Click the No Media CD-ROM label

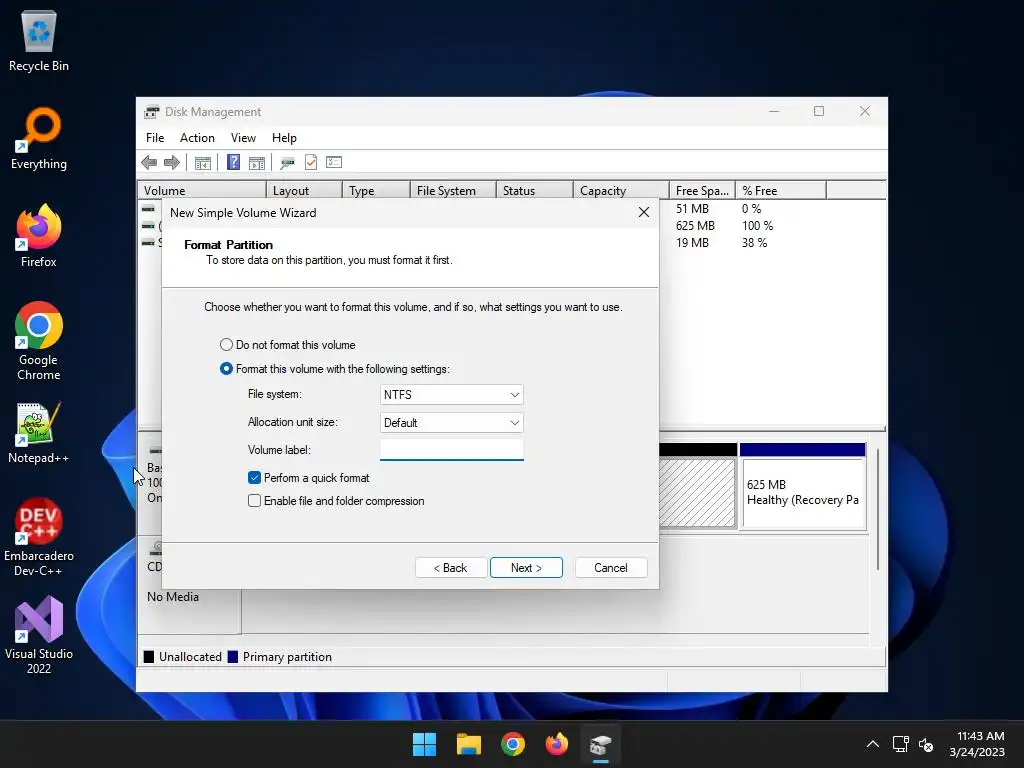pyautogui.click(x=172, y=596)
